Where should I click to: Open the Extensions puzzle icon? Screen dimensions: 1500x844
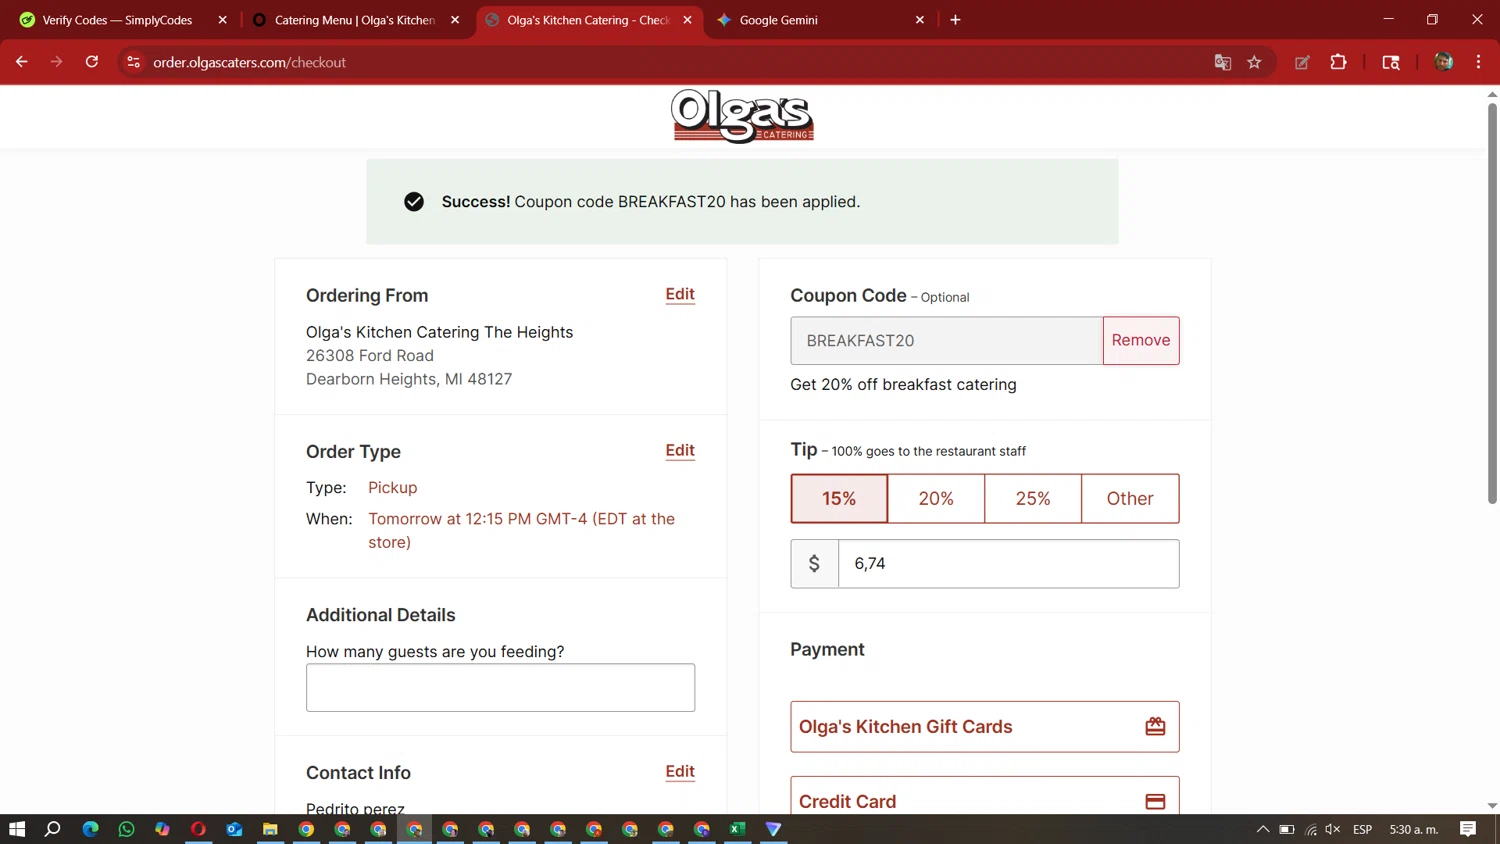pos(1338,62)
